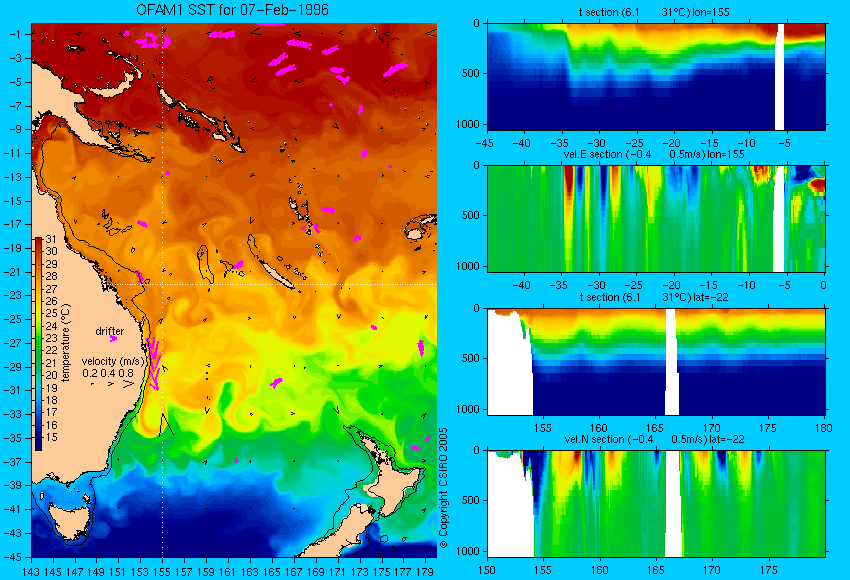850x580 pixels.
Task: Click the "t section" lat=-22 plot title
Action: tap(654, 297)
